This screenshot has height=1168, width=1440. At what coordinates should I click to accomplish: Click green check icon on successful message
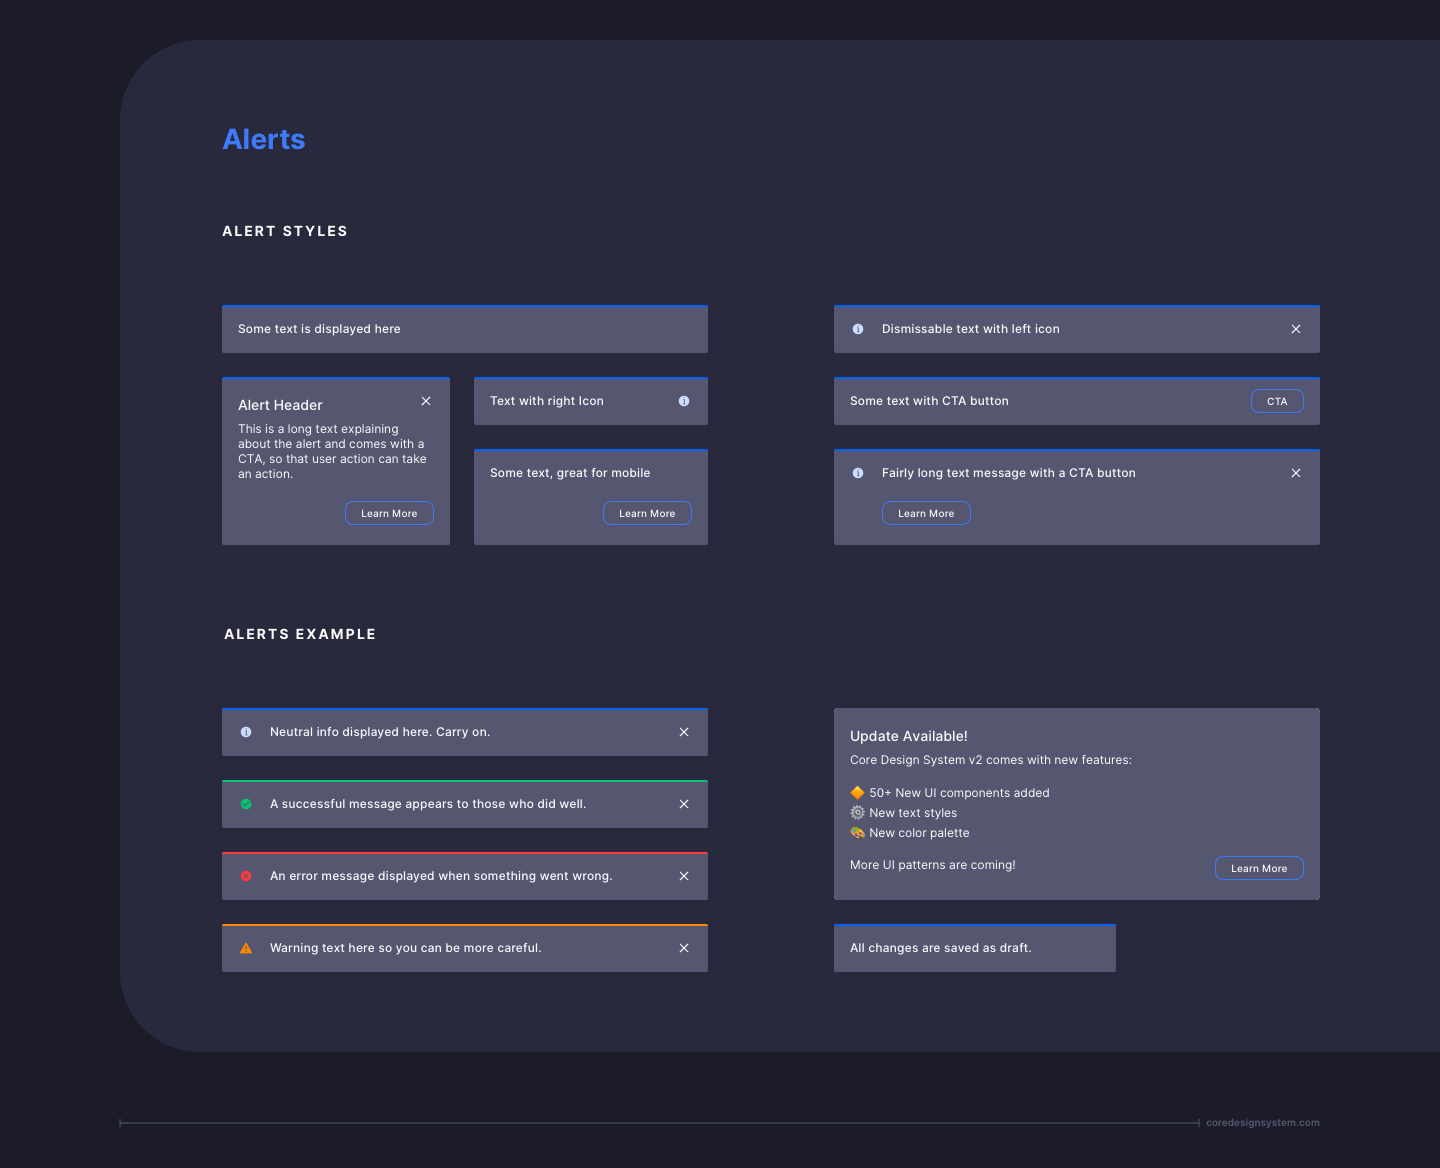click(x=246, y=804)
